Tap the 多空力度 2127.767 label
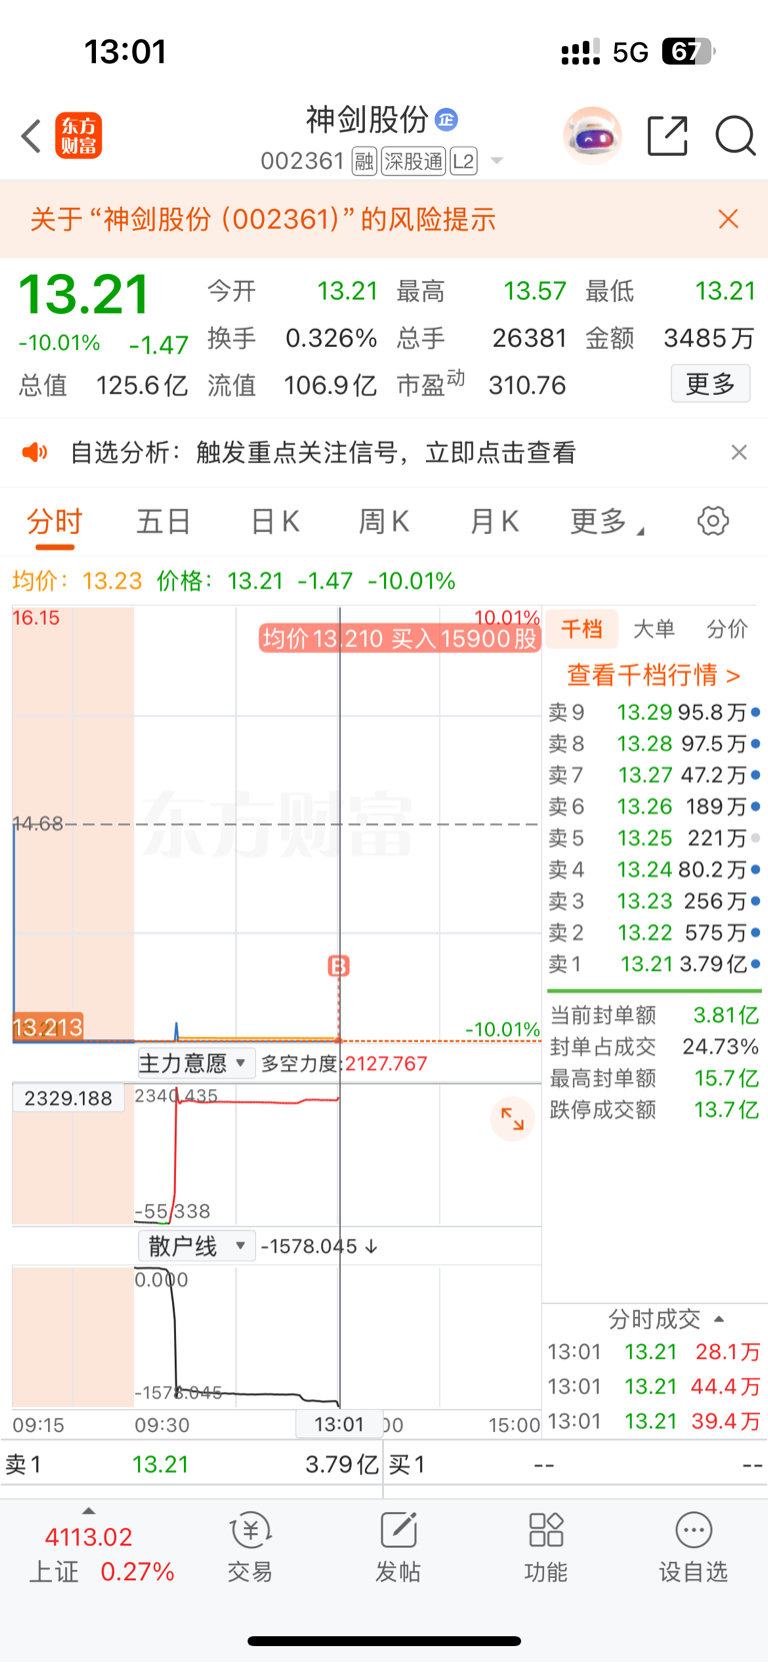Screen dimensions: 768x1663 [344, 1063]
